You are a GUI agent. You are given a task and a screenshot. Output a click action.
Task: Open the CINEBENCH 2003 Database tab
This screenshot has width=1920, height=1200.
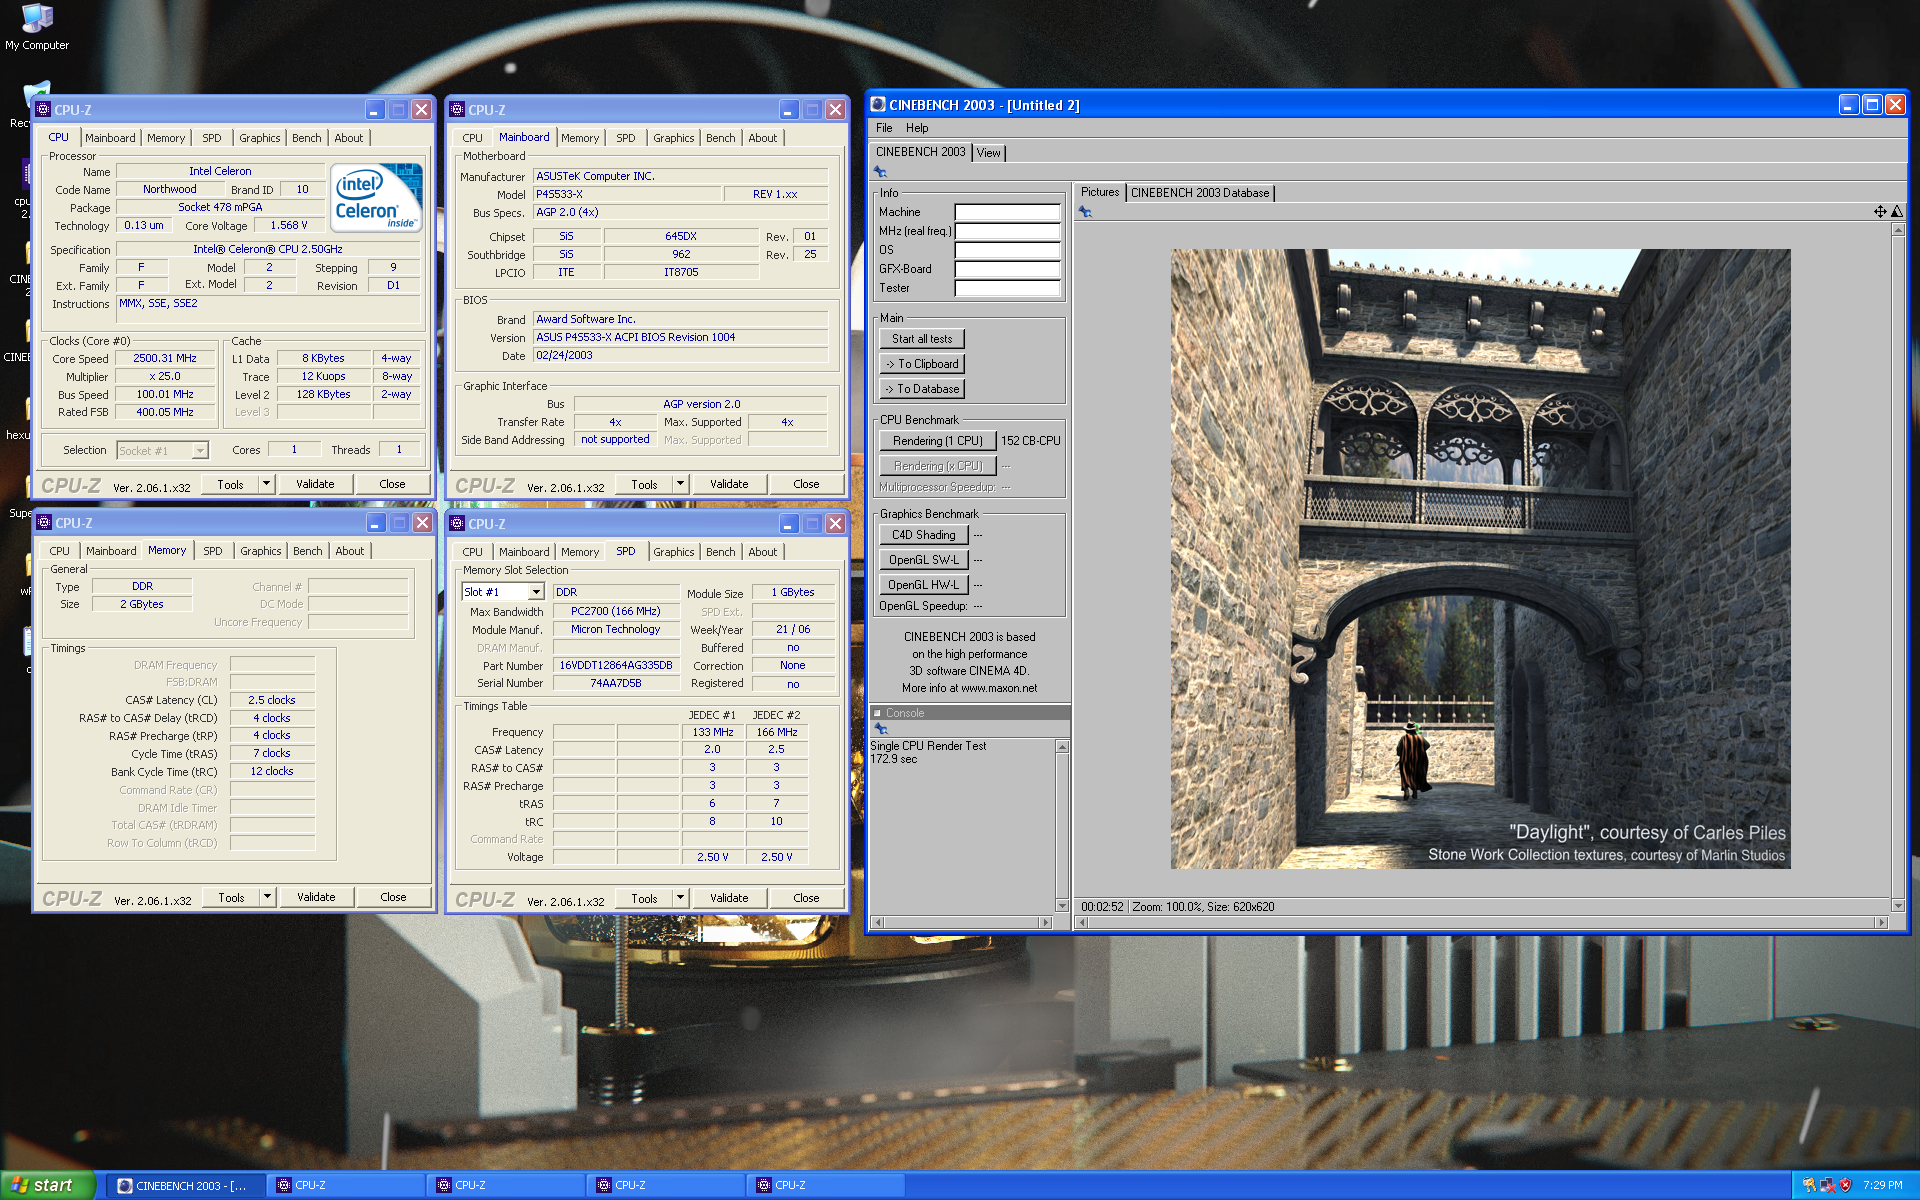1200,193
